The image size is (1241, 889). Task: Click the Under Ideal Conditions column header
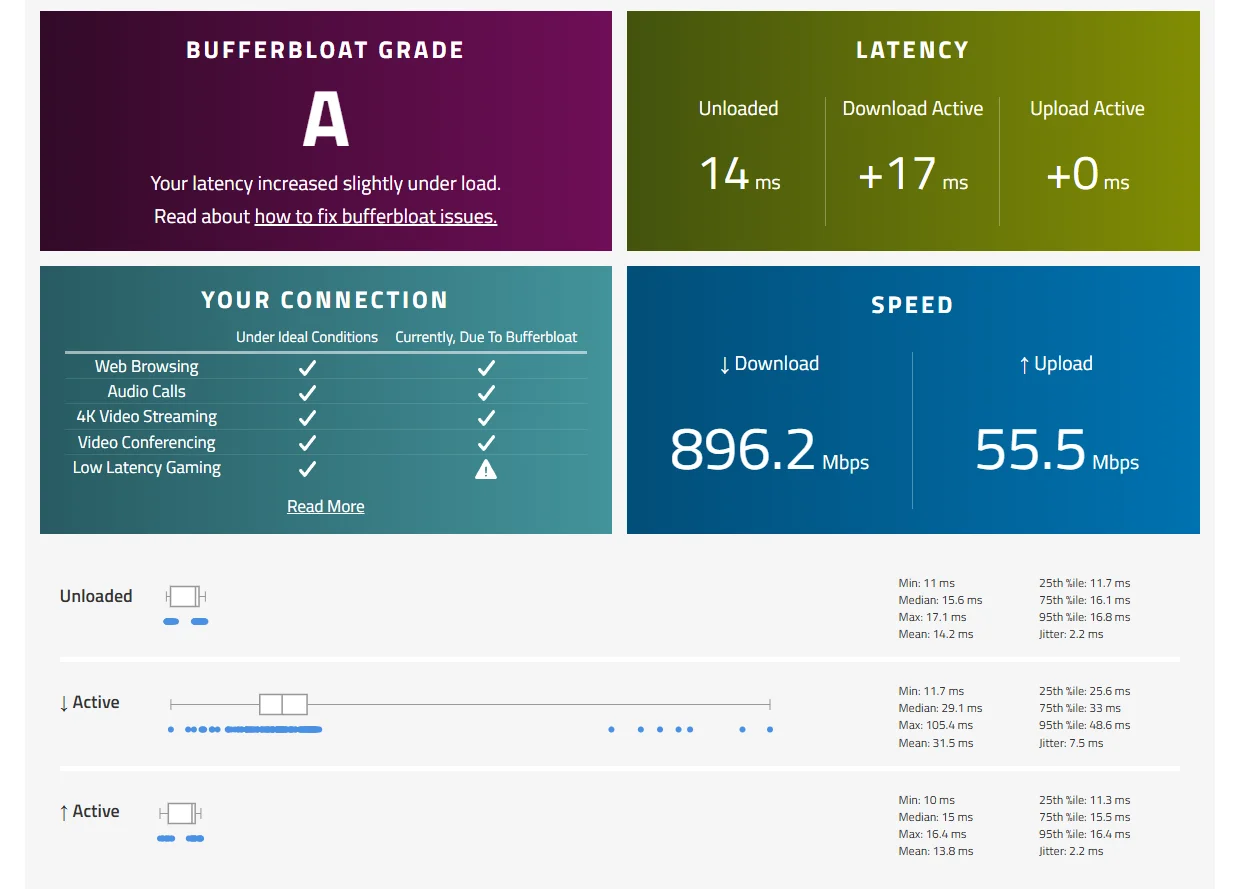coord(307,337)
